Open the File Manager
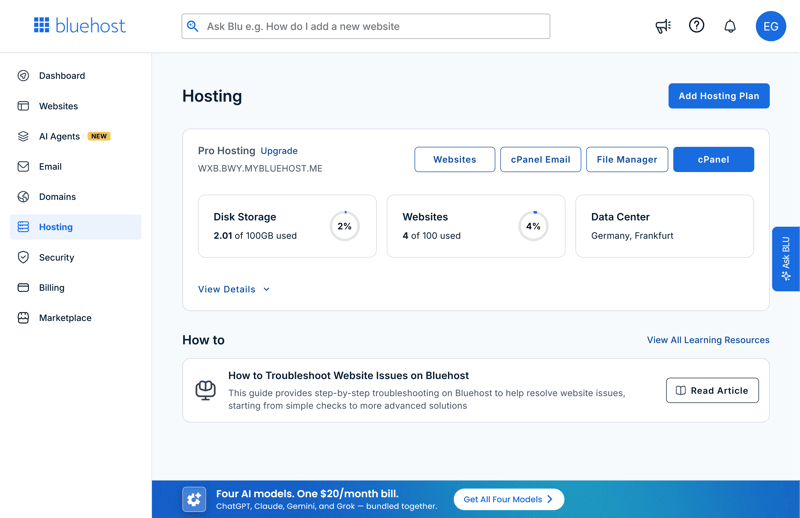Image resolution: width=800 pixels, height=518 pixels. (627, 159)
